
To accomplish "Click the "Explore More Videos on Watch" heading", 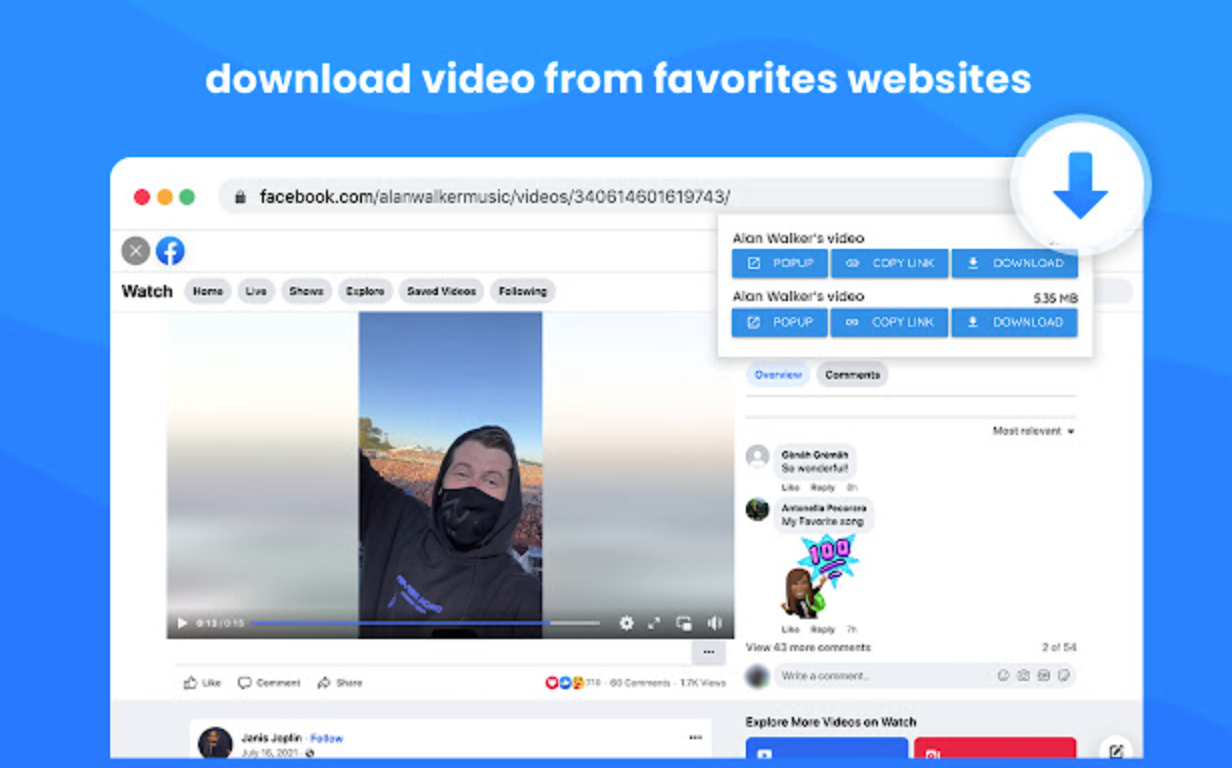I will click(831, 722).
